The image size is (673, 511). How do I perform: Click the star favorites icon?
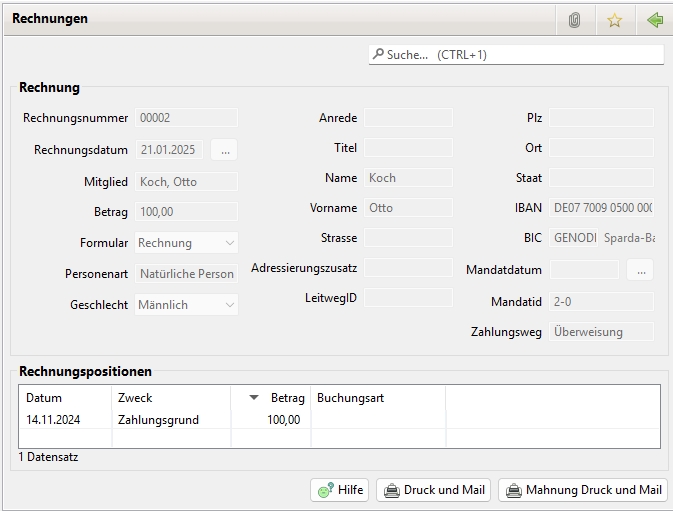(614, 20)
